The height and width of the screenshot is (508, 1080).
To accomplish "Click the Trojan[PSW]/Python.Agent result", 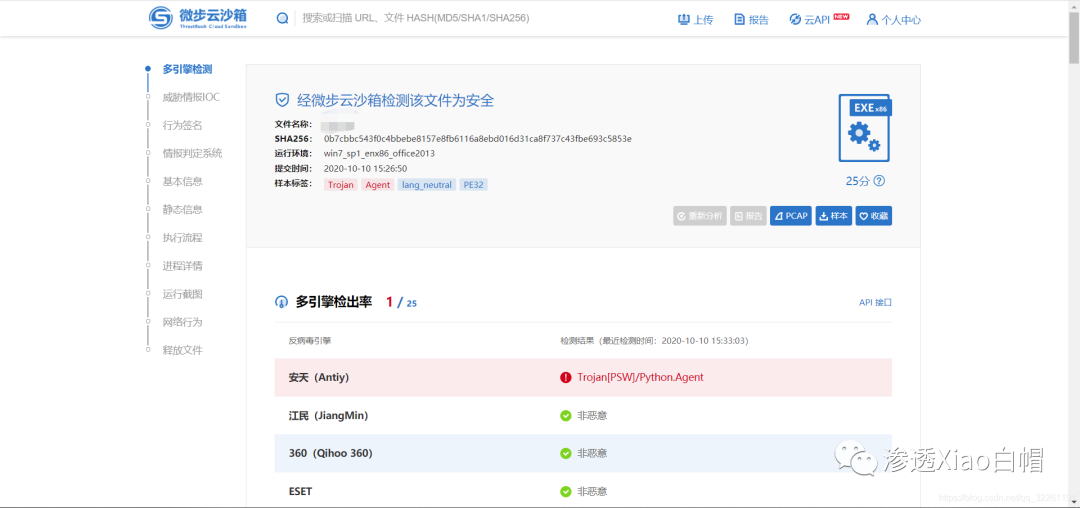I will [641, 377].
